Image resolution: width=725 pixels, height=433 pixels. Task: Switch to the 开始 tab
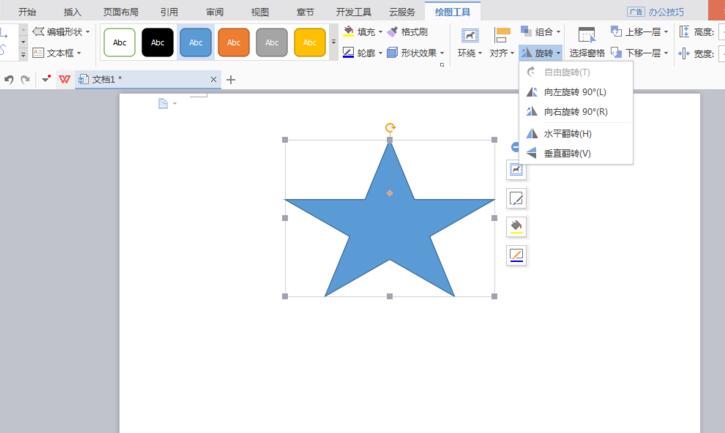pos(27,12)
